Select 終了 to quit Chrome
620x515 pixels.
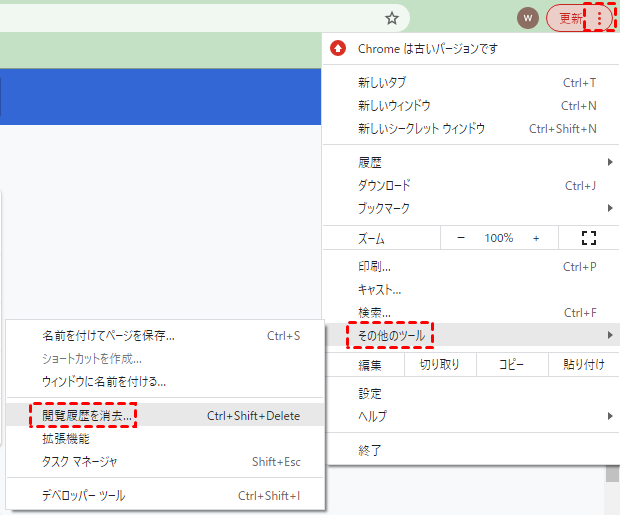[x=471, y=450]
